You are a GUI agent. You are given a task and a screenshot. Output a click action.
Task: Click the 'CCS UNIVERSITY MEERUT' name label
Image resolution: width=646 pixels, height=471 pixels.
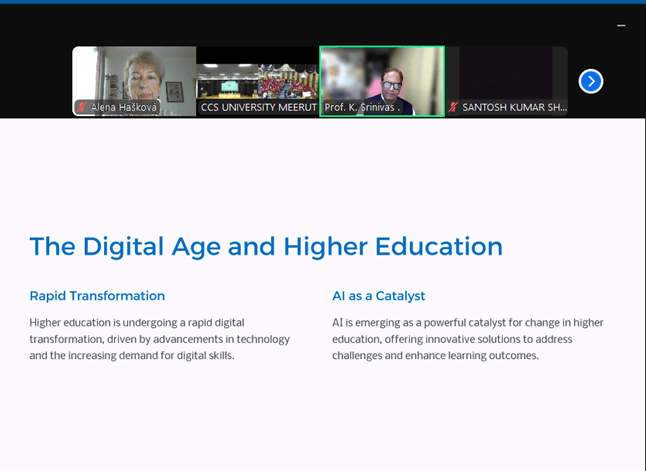[258, 107]
